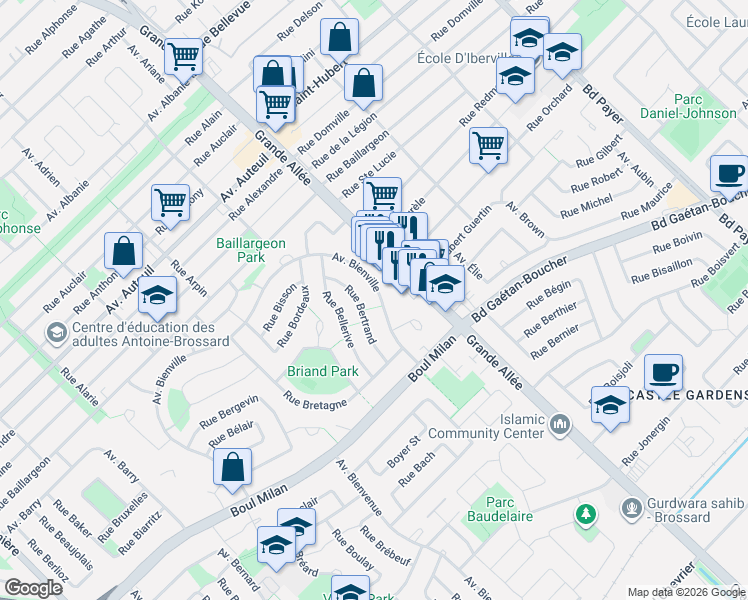The height and width of the screenshot is (600, 748).
Task: Open the shopping bag marker by Rue de la Légion
Action: point(363,83)
